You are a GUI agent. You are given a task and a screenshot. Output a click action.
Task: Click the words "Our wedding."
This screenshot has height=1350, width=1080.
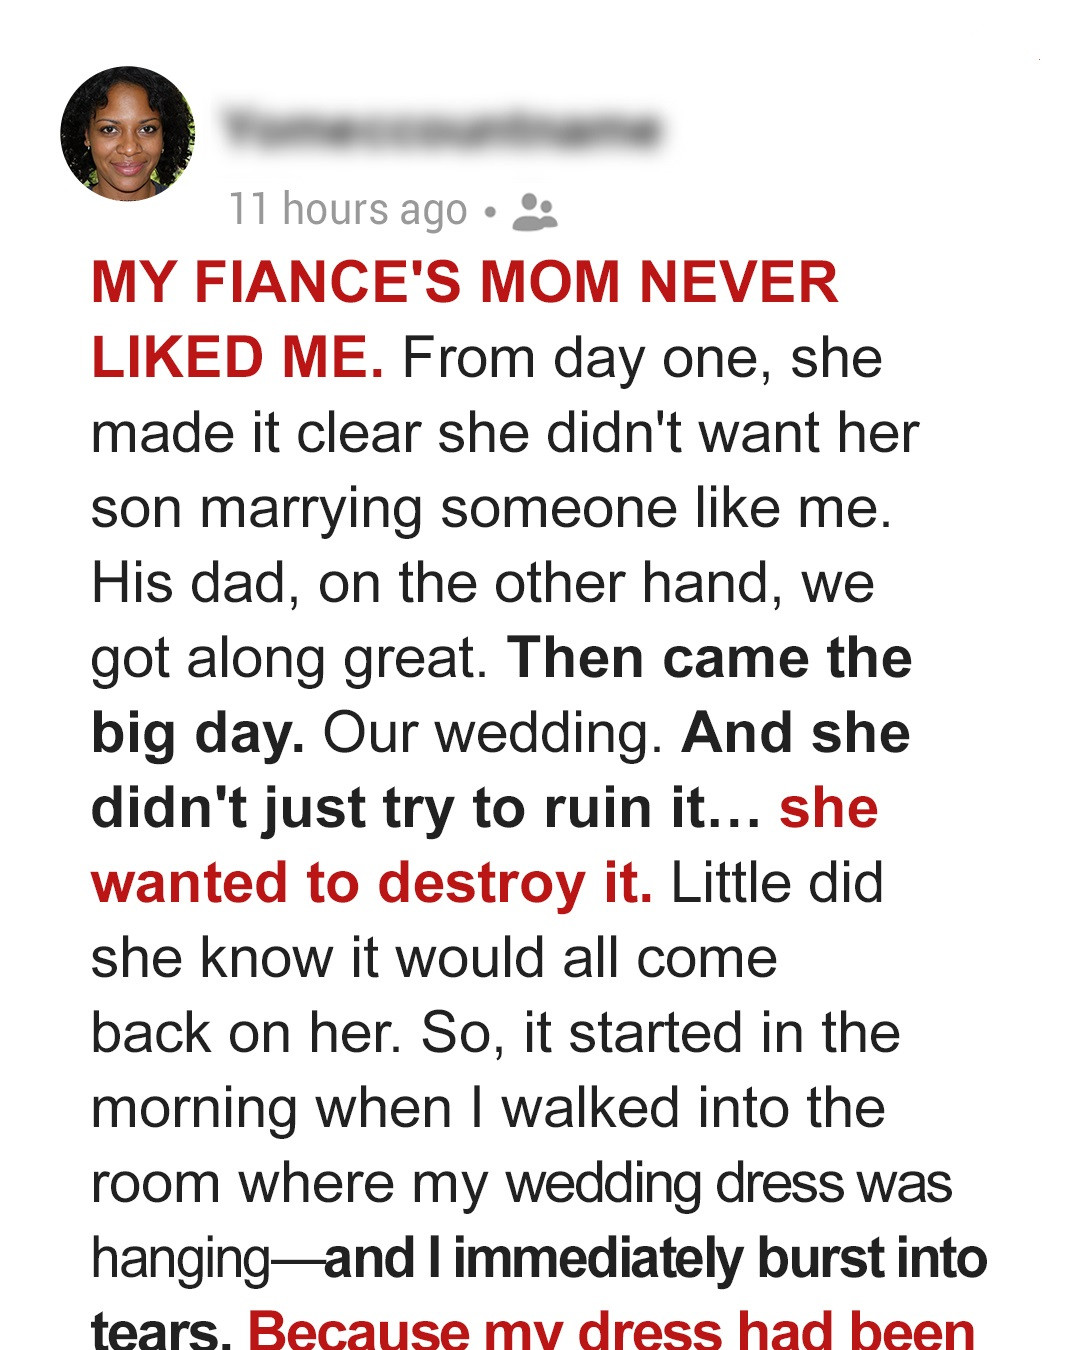click(493, 733)
